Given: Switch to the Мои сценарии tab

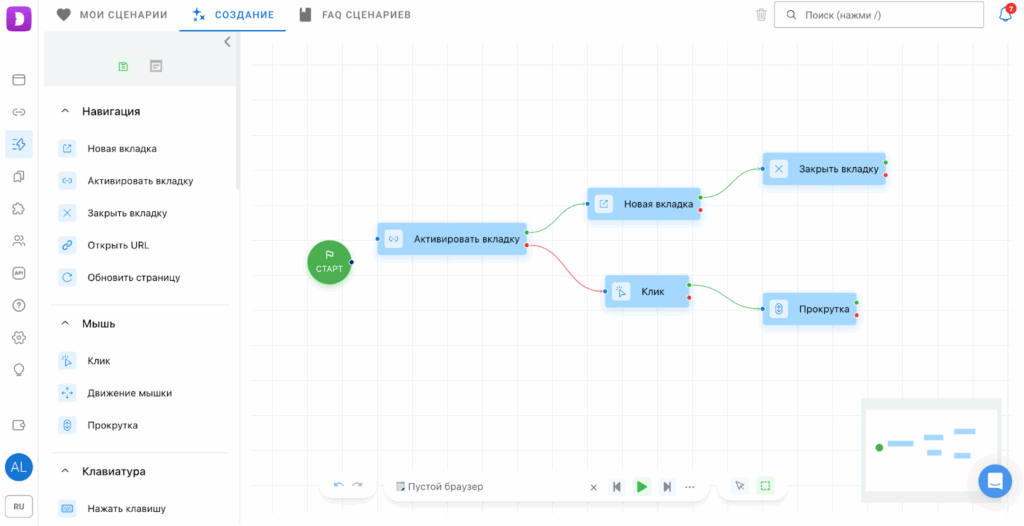Looking at the screenshot, I should coord(112,15).
